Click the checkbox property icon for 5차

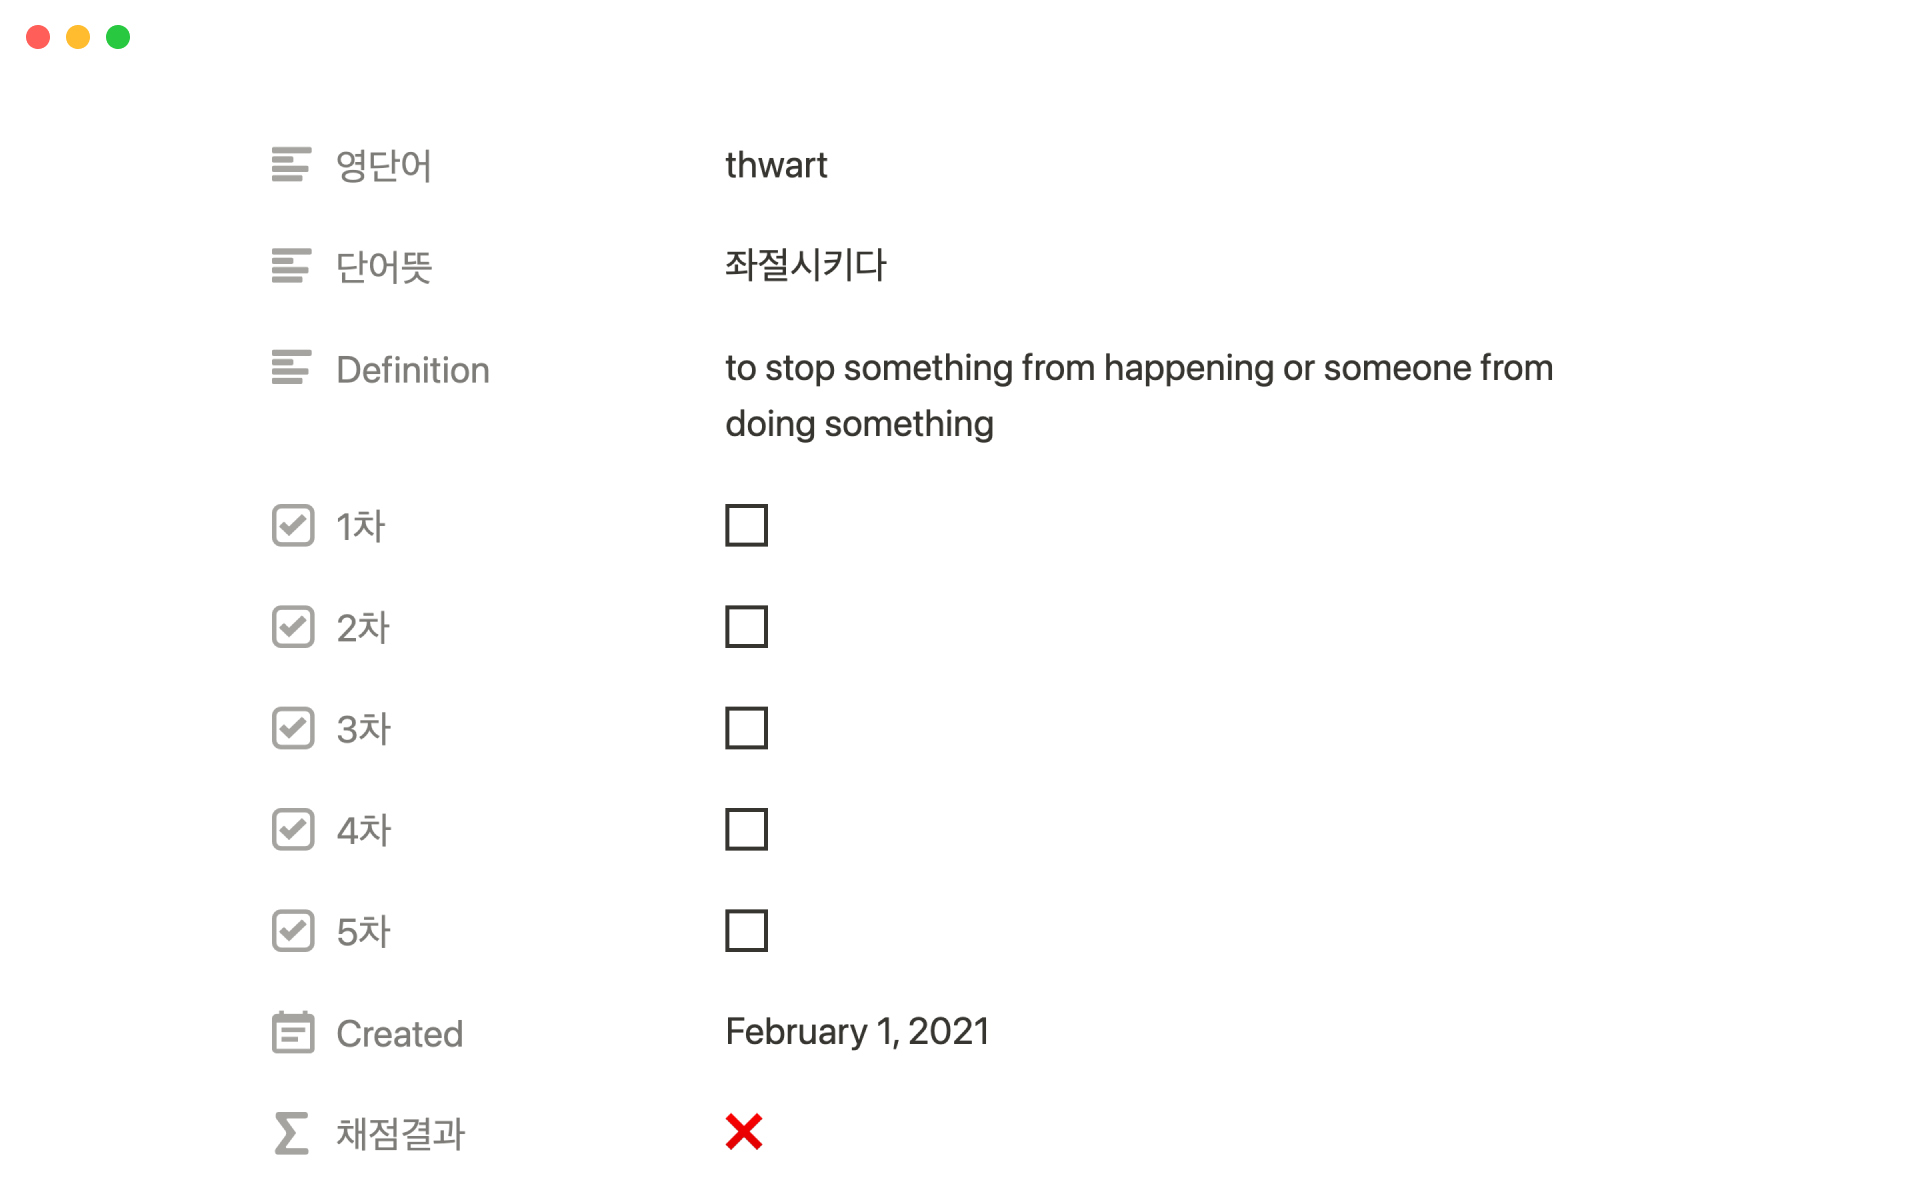(x=293, y=931)
